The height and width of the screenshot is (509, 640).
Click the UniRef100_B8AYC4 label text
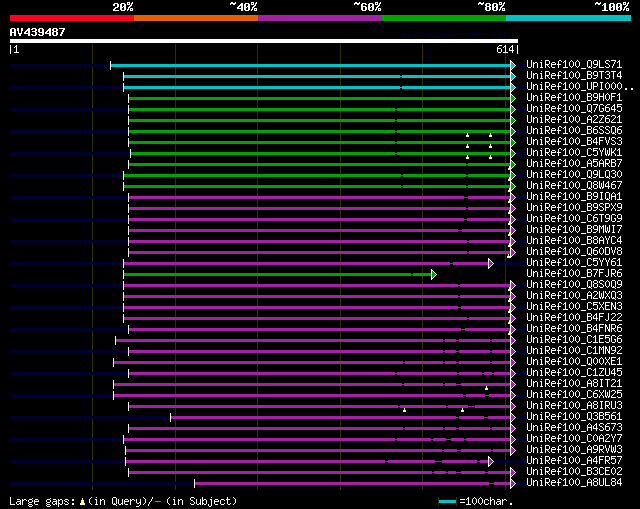[x=574, y=241]
